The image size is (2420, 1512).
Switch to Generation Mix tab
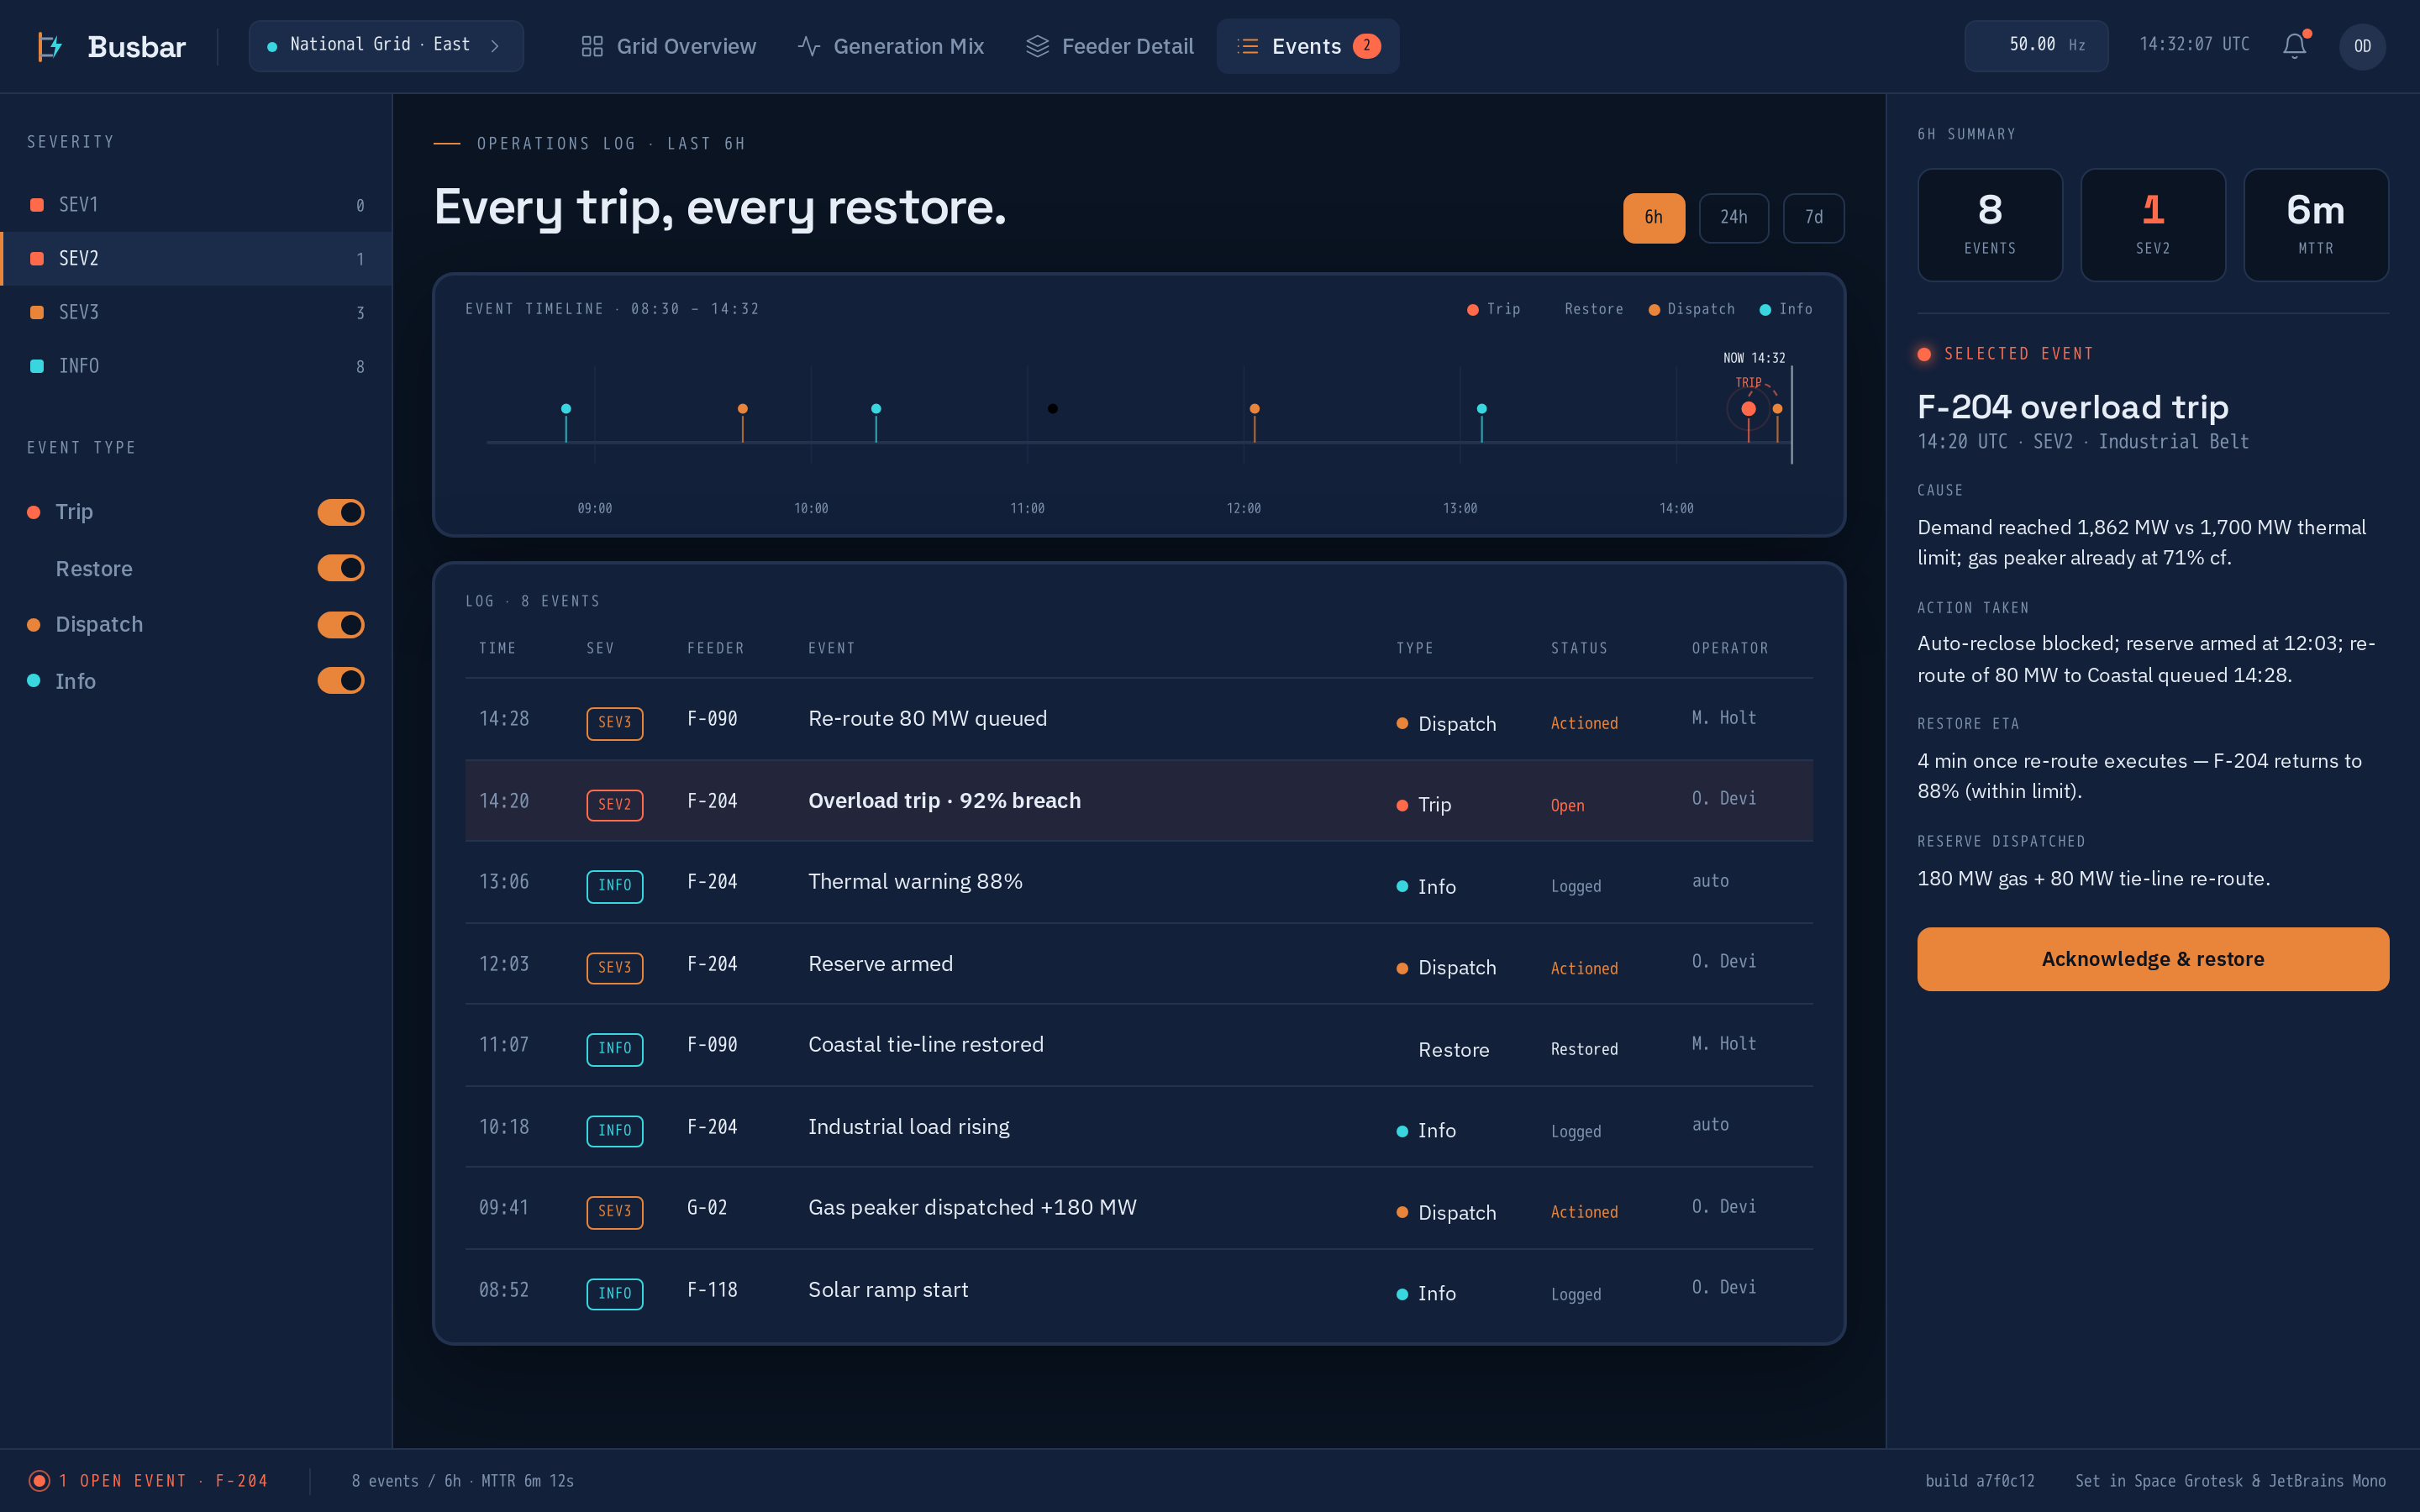[891, 46]
